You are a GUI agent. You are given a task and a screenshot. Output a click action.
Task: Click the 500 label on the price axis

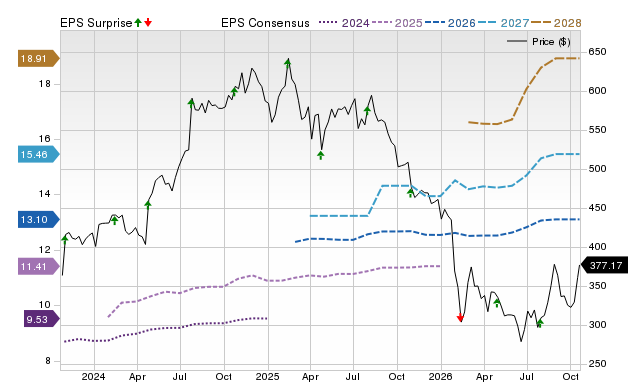pos(597,169)
